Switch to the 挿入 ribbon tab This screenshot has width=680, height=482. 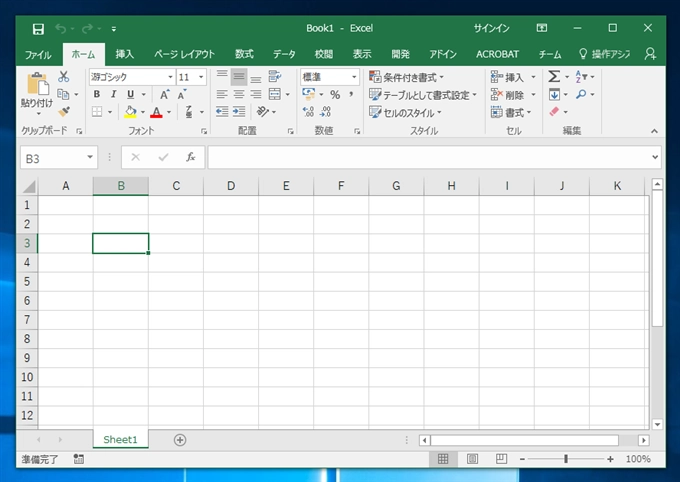pyautogui.click(x=124, y=54)
